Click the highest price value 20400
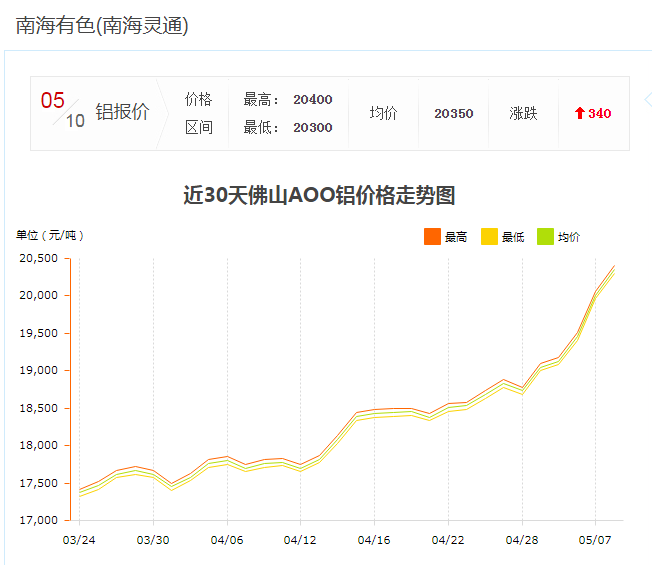This screenshot has height=565, width=652. pos(312,100)
